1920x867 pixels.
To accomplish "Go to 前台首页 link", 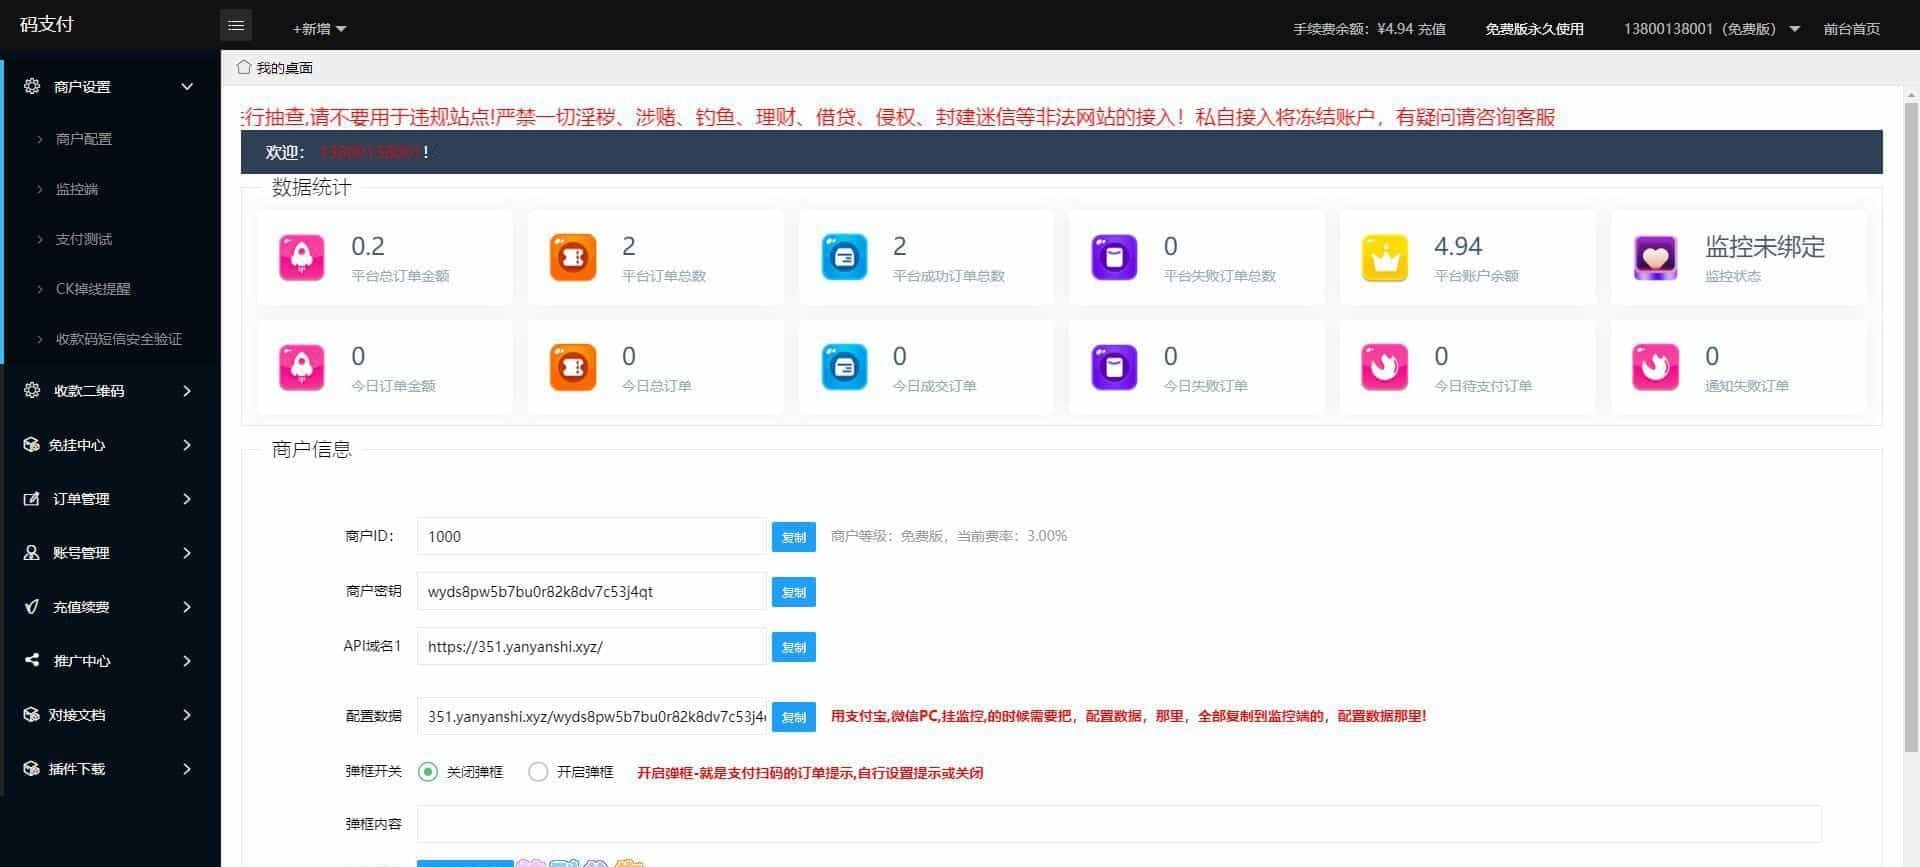I will [x=1851, y=29].
